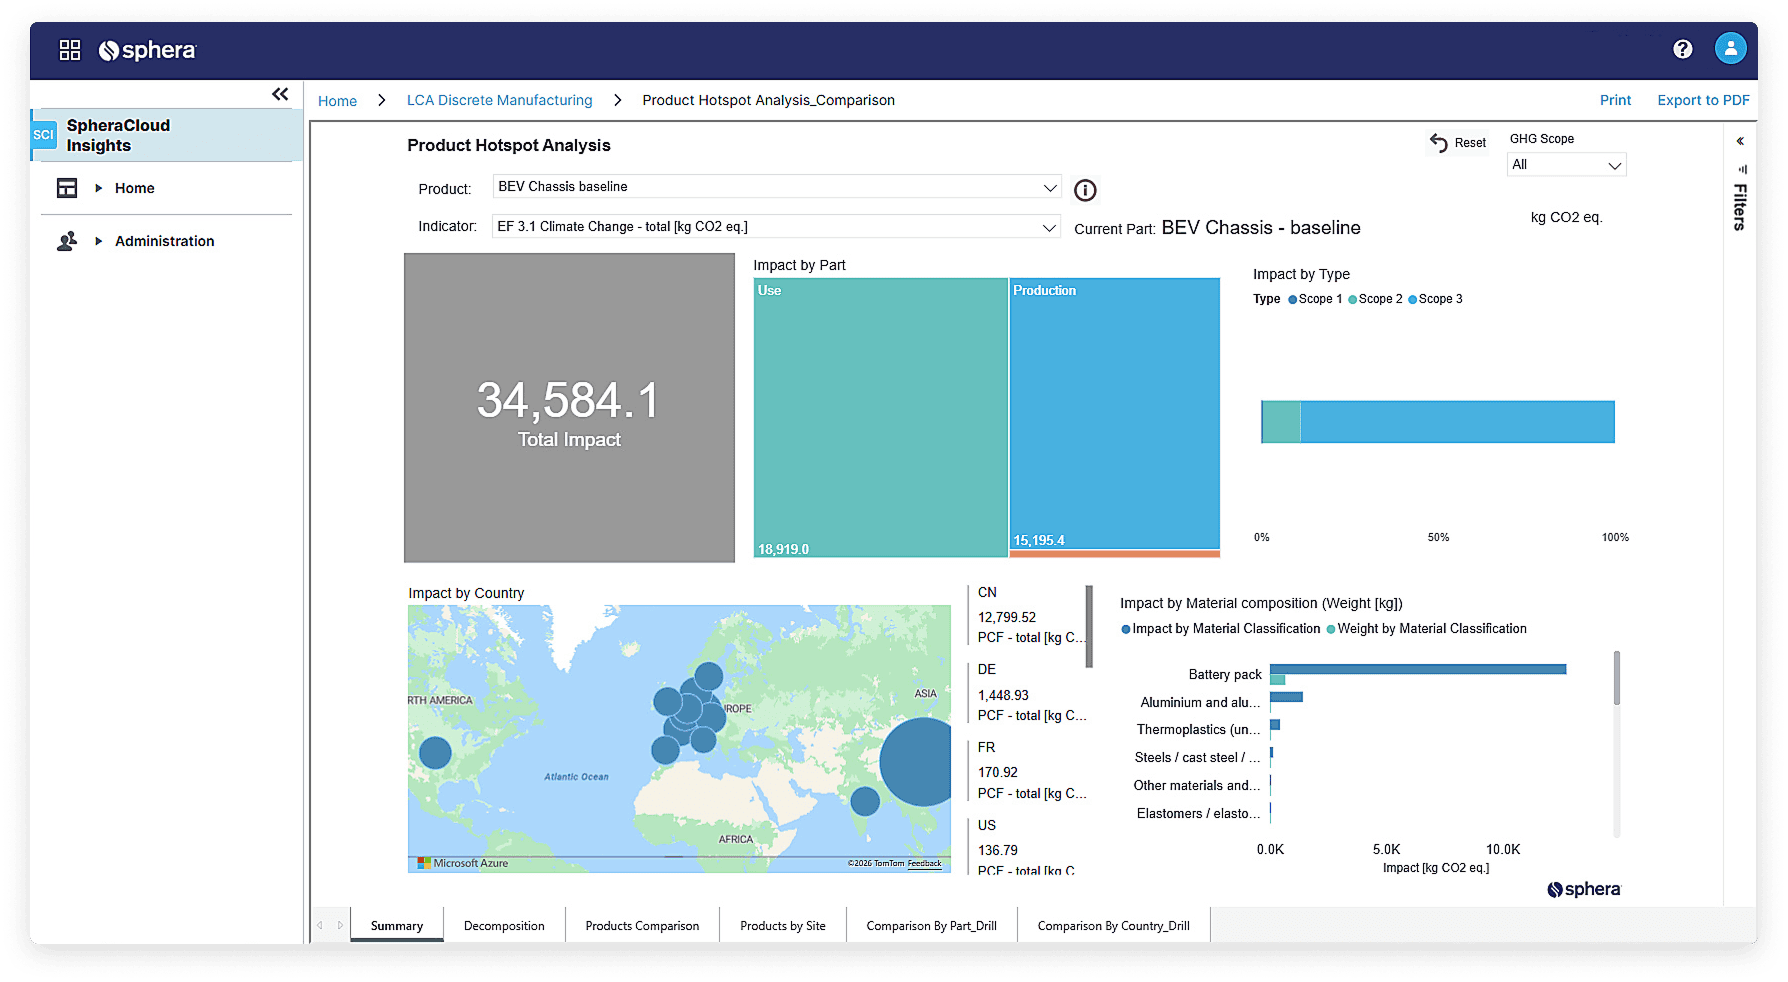
Task: Open the Product dropdown BEV Chassis baseline
Action: (x=777, y=187)
